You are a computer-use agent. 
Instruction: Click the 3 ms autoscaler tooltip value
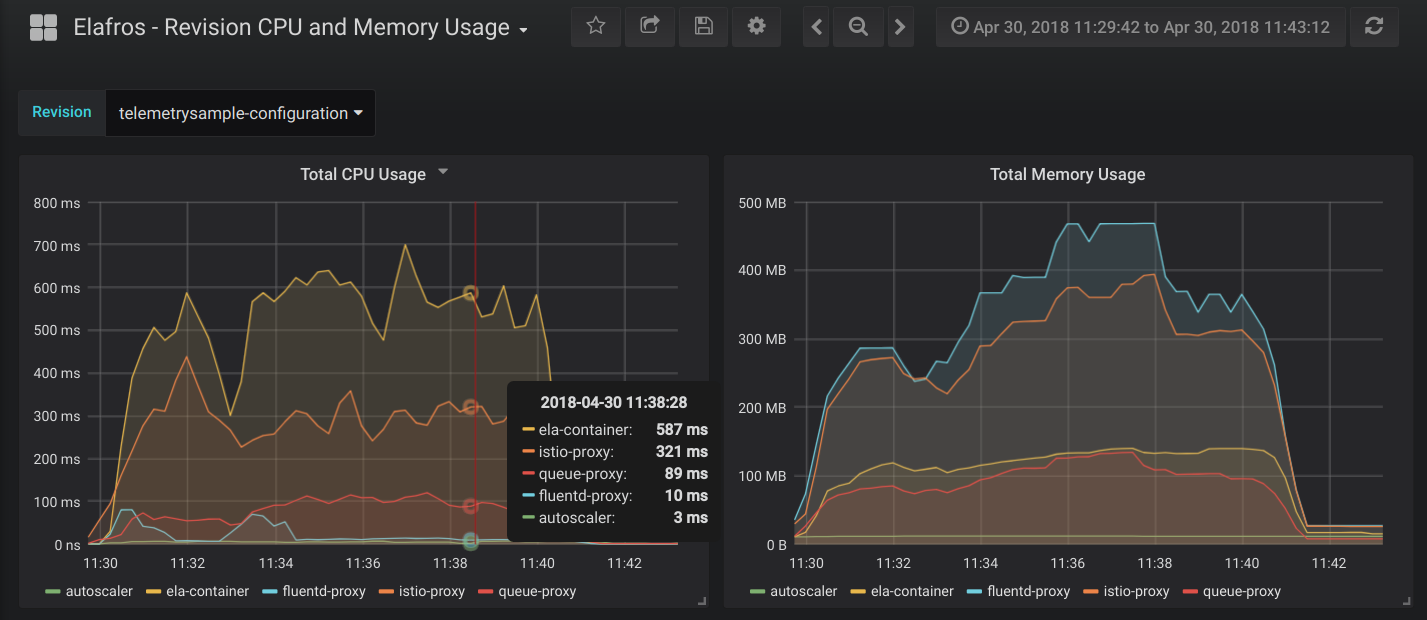point(690,517)
